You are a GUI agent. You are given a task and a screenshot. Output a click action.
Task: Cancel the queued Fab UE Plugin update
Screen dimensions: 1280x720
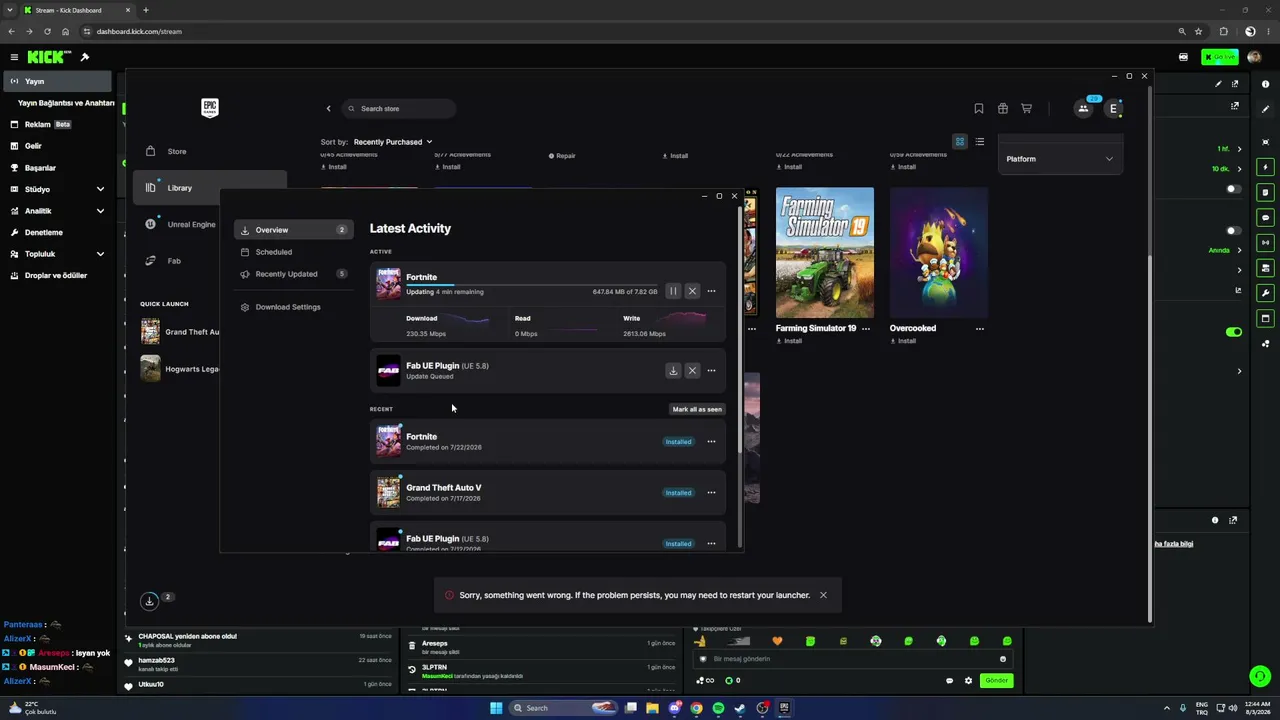(x=692, y=370)
